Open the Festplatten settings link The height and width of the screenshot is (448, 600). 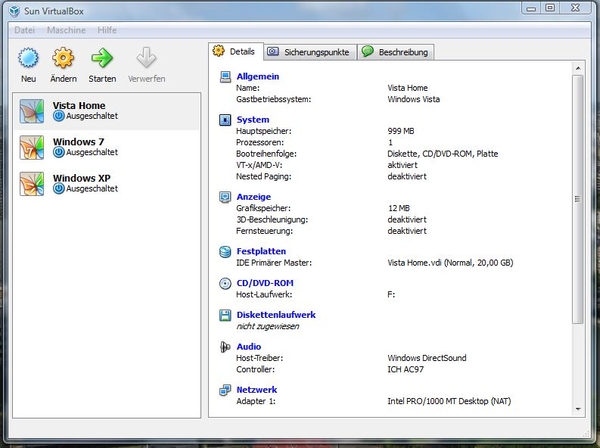click(x=261, y=251)
